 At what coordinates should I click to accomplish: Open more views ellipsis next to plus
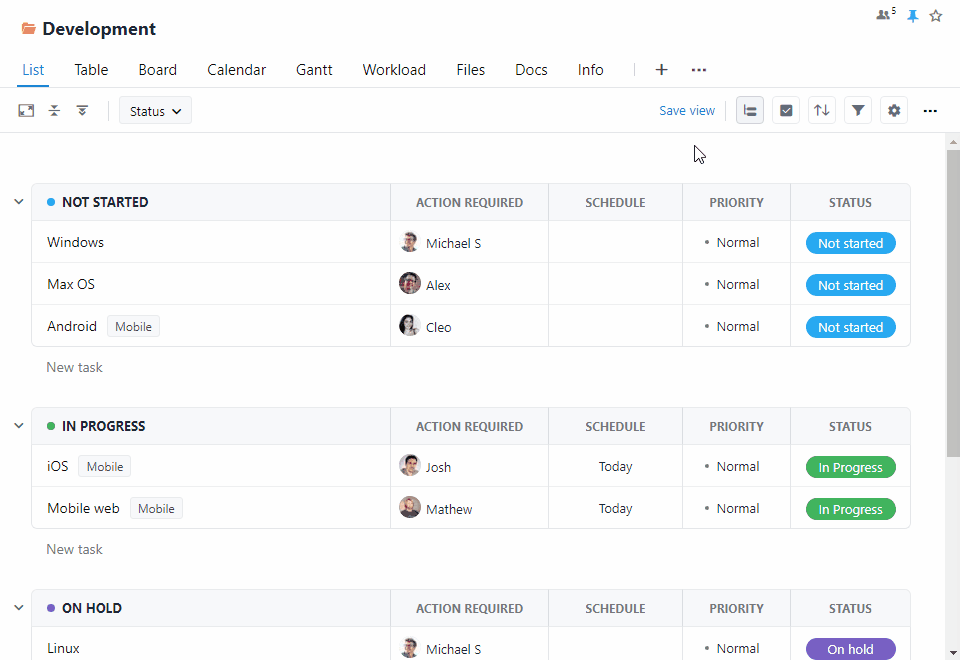(x=699, y=70)
